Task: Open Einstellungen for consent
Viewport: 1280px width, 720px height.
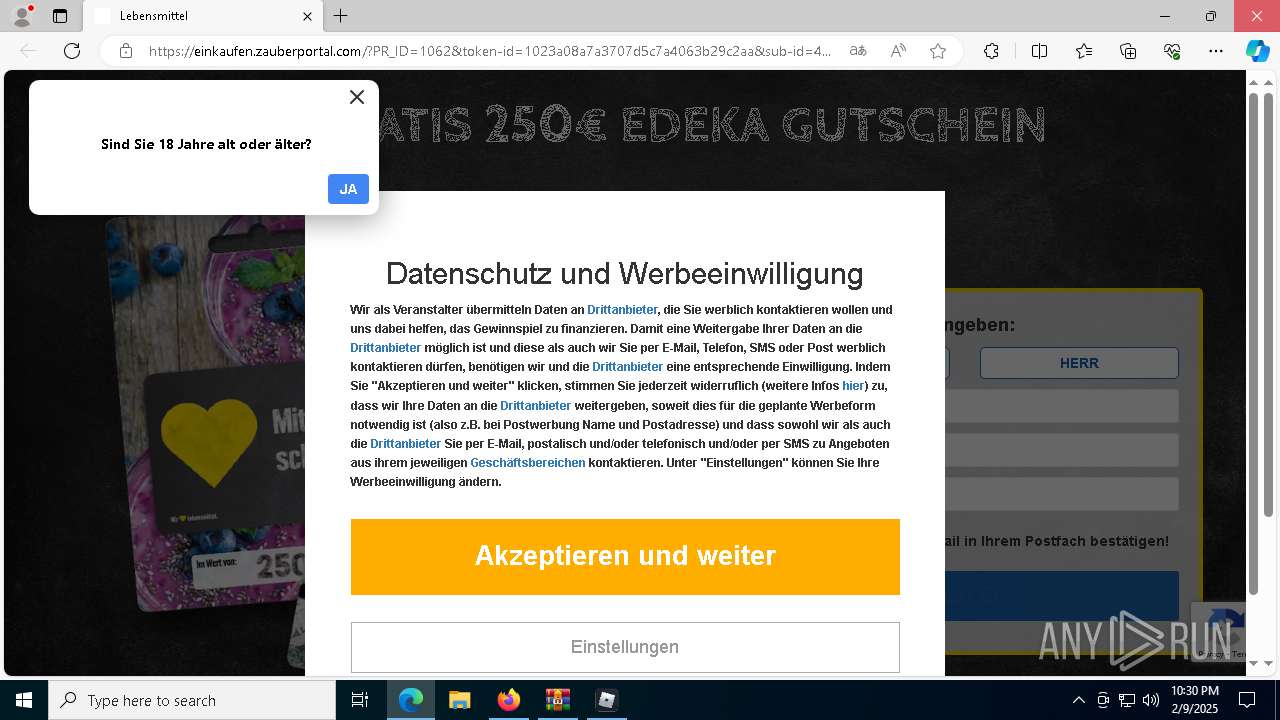Action: (625, 647)
